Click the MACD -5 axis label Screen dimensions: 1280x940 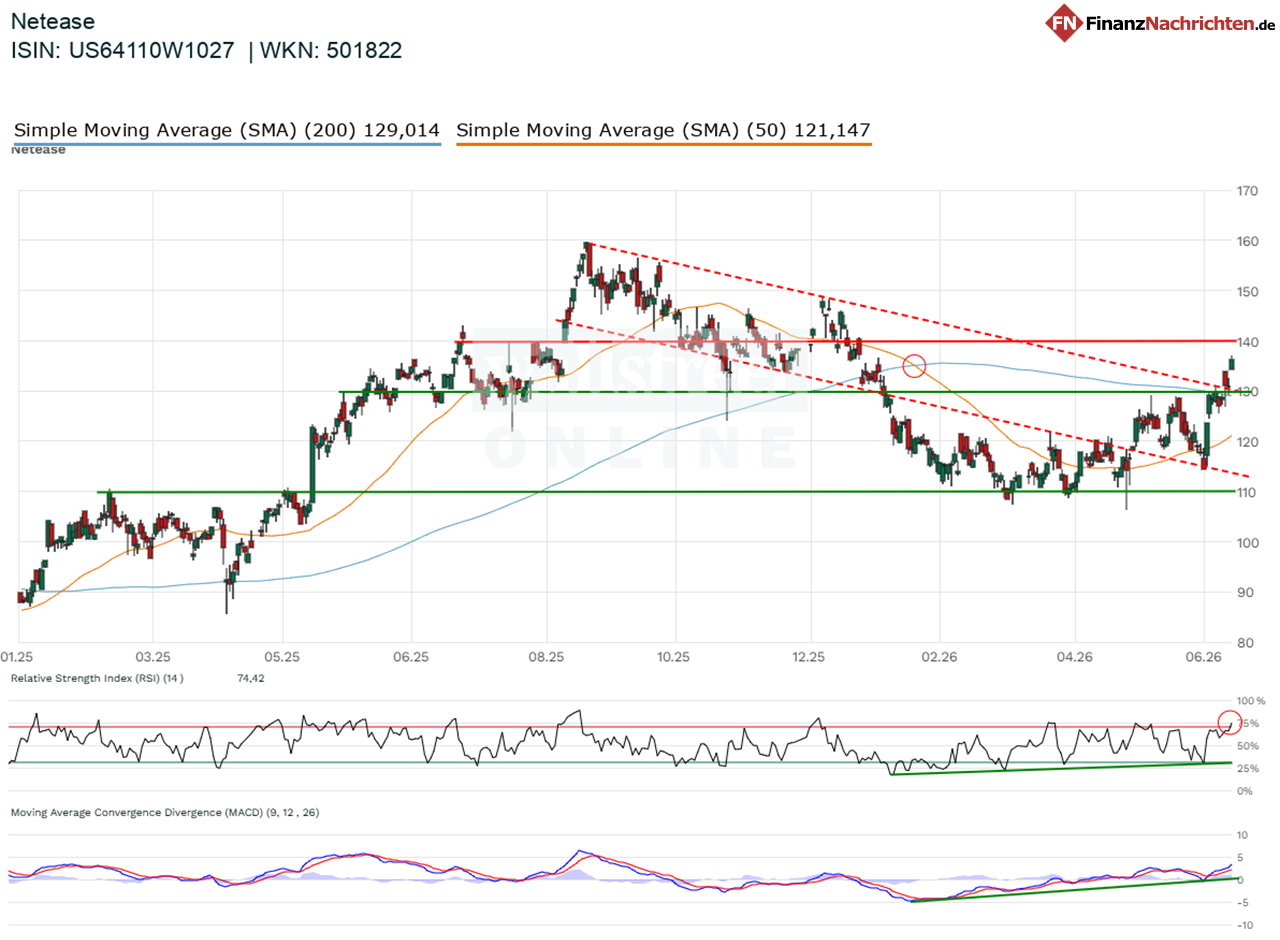[1243, 902]
